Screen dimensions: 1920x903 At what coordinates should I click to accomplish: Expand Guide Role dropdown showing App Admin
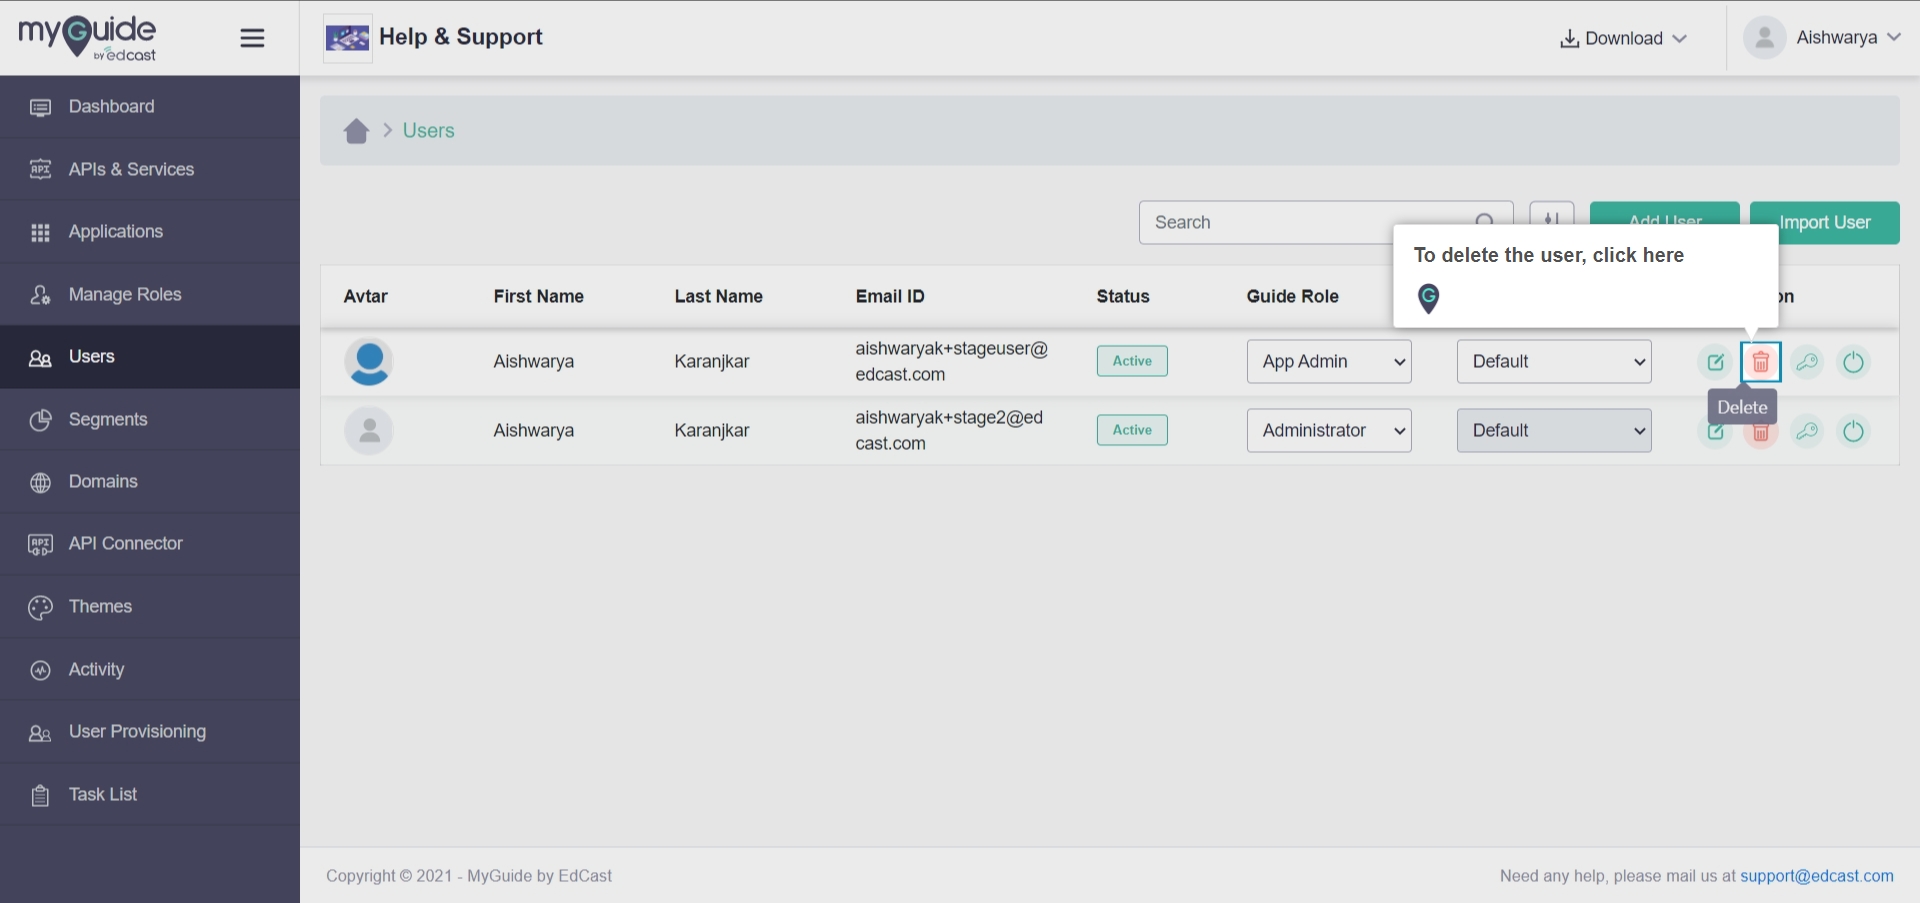[1329, 361]
